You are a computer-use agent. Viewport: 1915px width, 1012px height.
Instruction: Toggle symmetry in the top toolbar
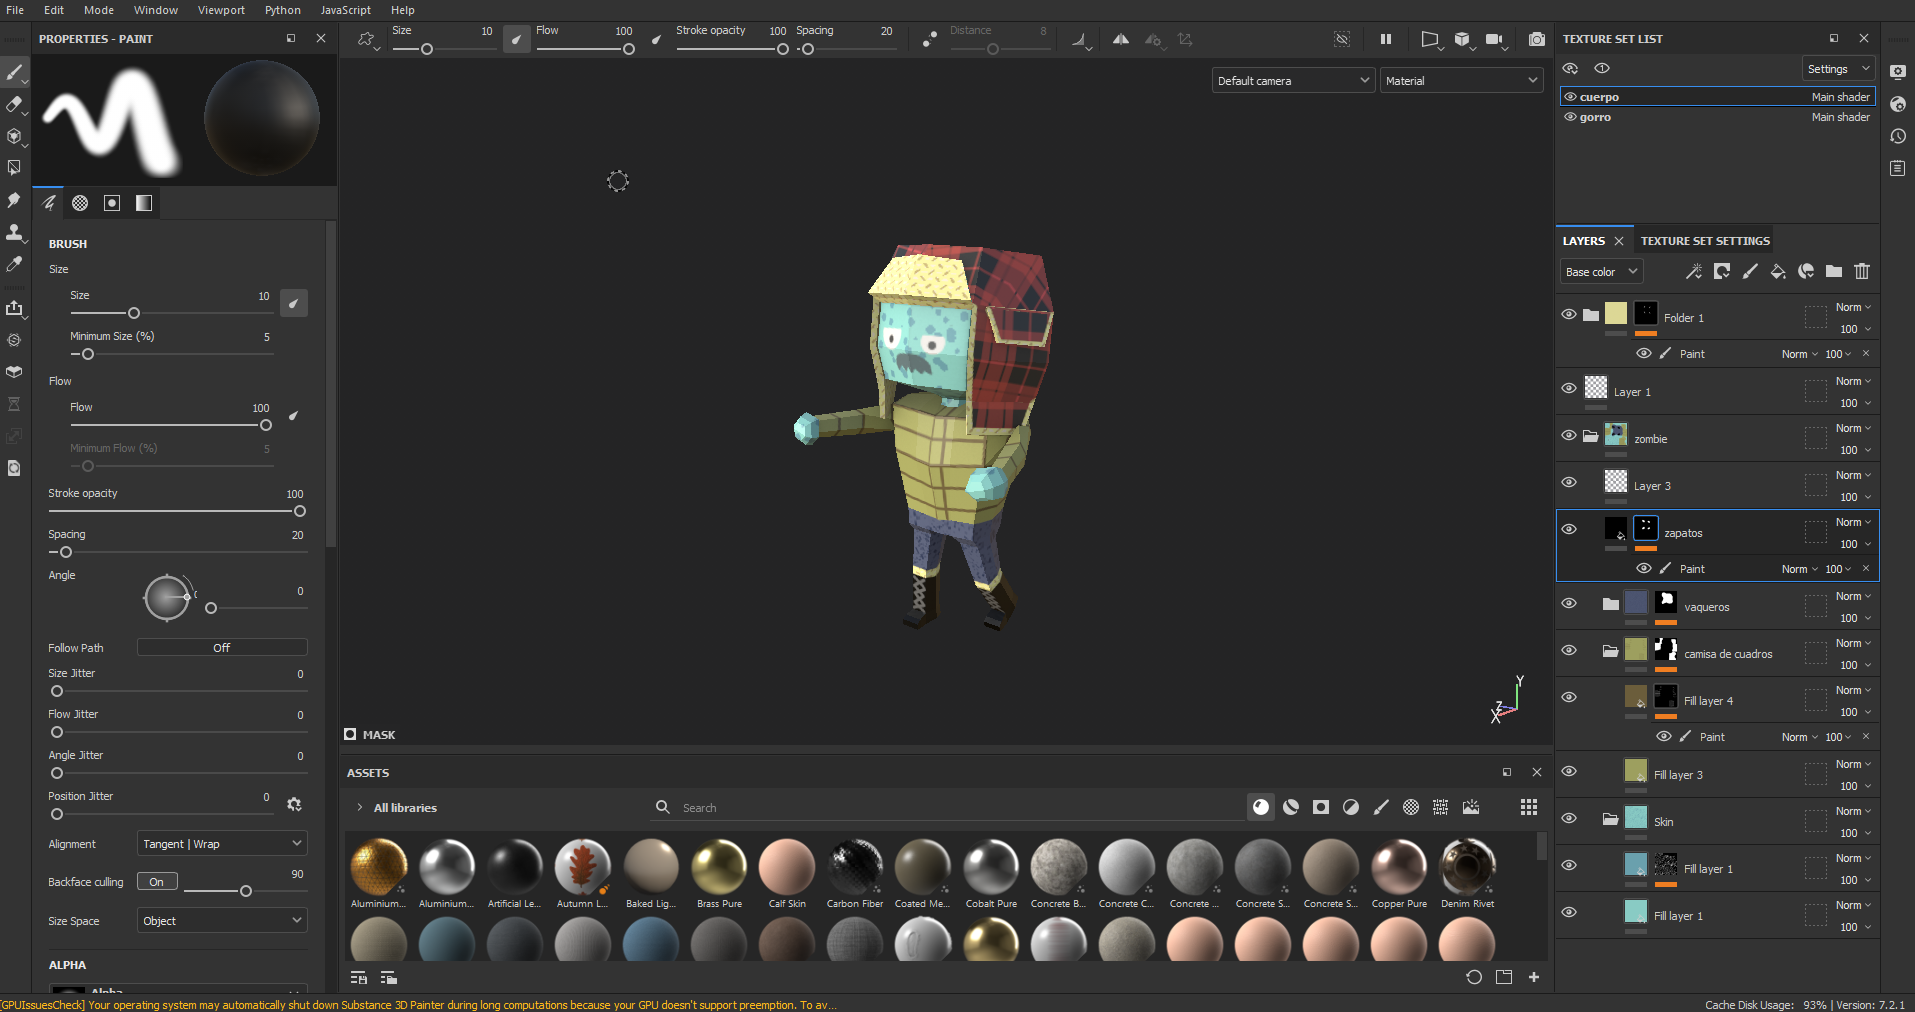pos(1121,39)
